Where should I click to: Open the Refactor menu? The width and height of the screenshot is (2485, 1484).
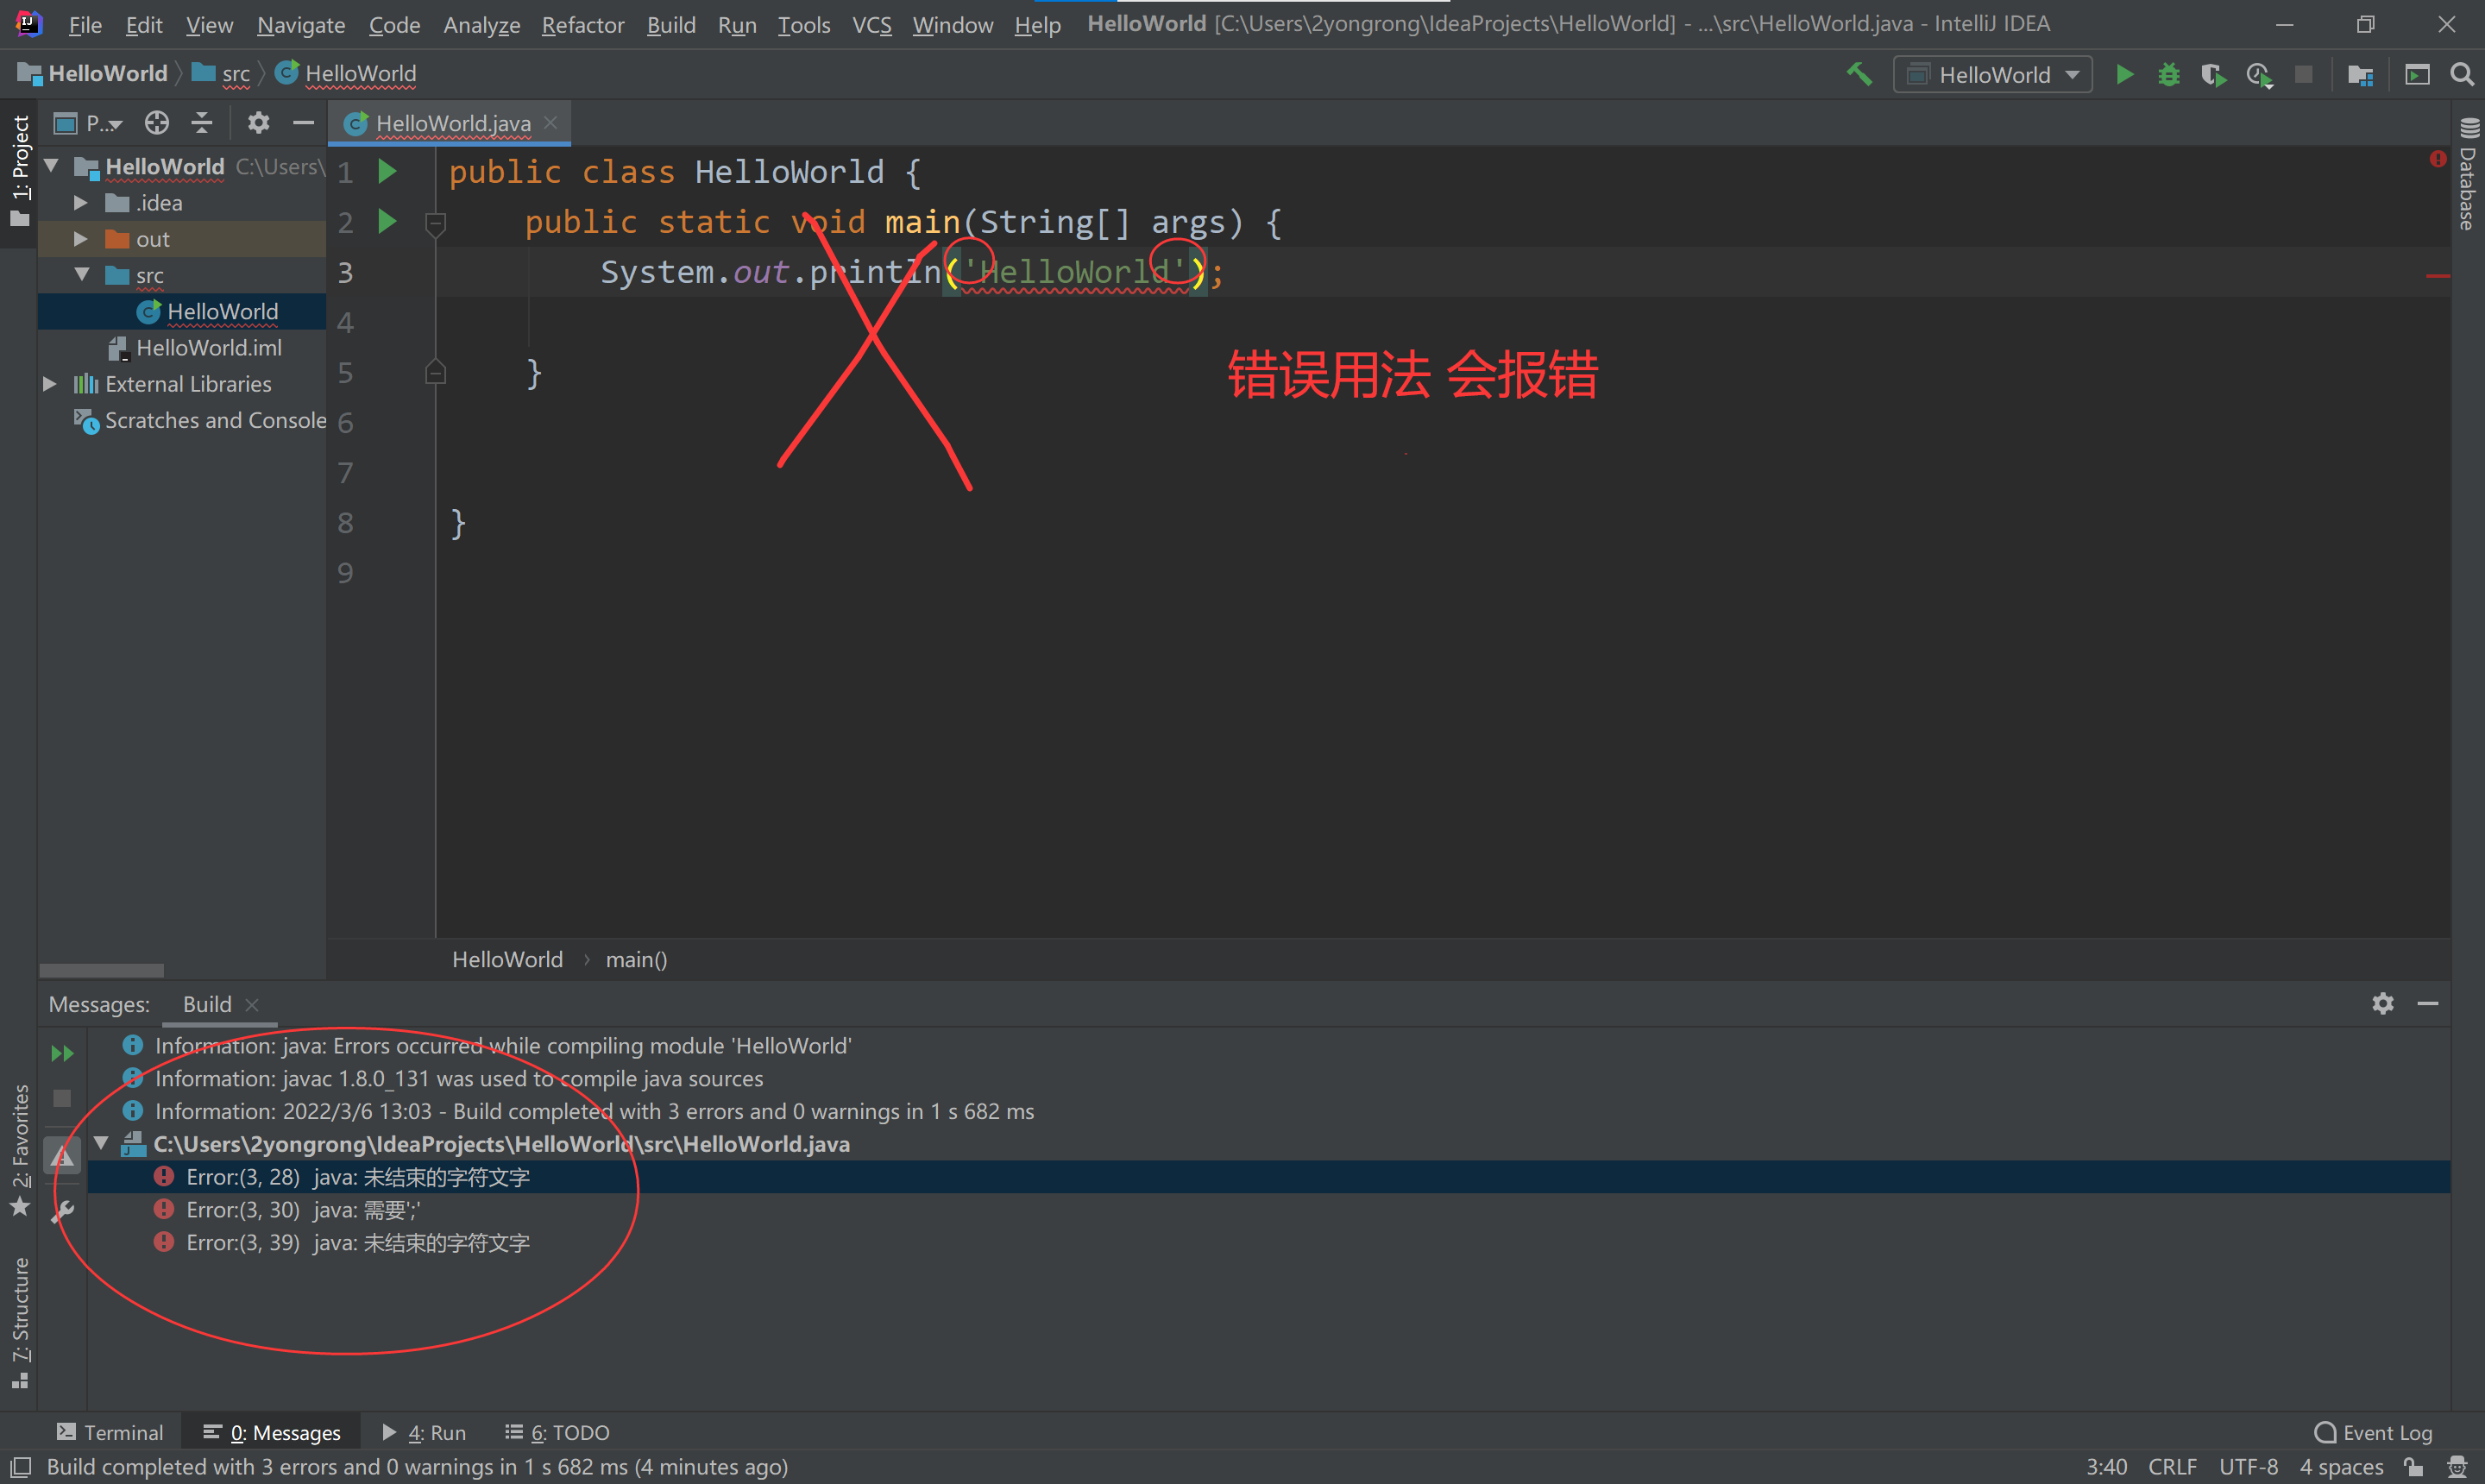pos(582,24)
